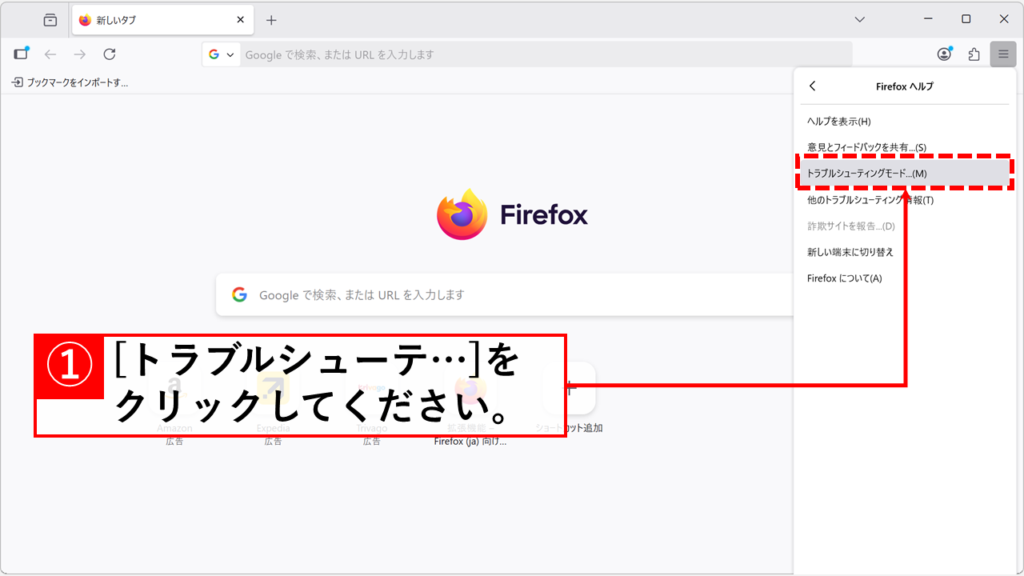Click the ショートカット追加 add shortcut tile
This screenshot has width=1024, height=576.
tap(569, 398)
